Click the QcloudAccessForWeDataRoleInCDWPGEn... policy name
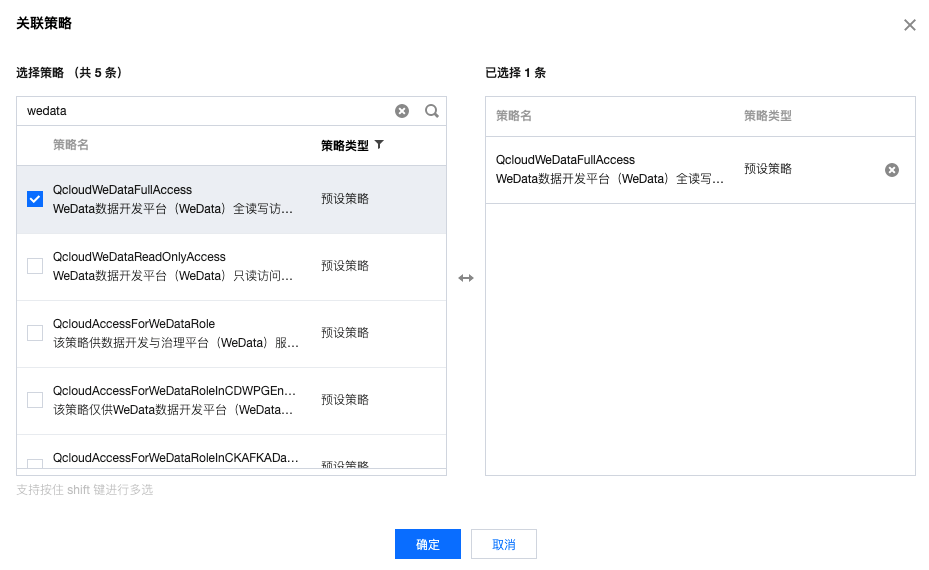The width and height of the screenshot is (929, 570). 174,390
